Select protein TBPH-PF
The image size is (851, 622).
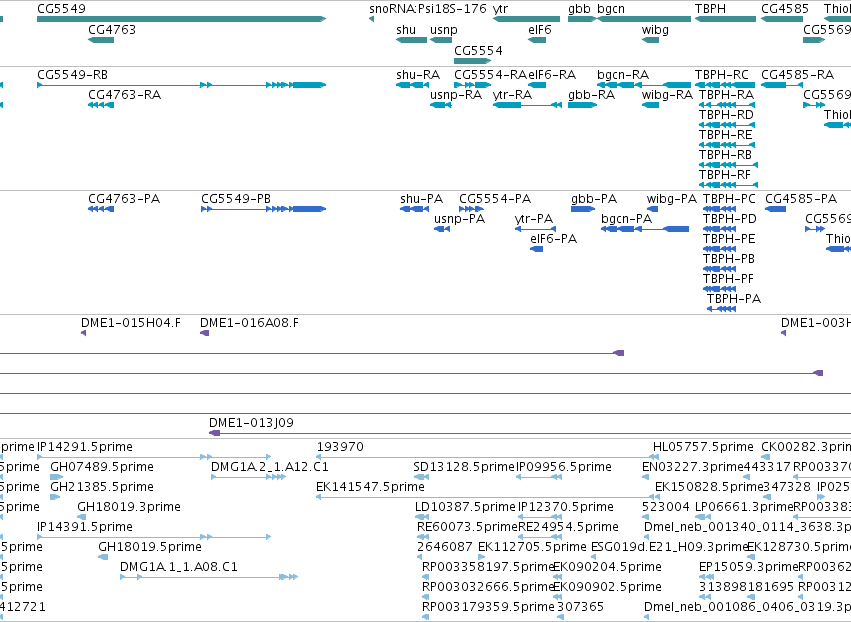click(728, 279)
